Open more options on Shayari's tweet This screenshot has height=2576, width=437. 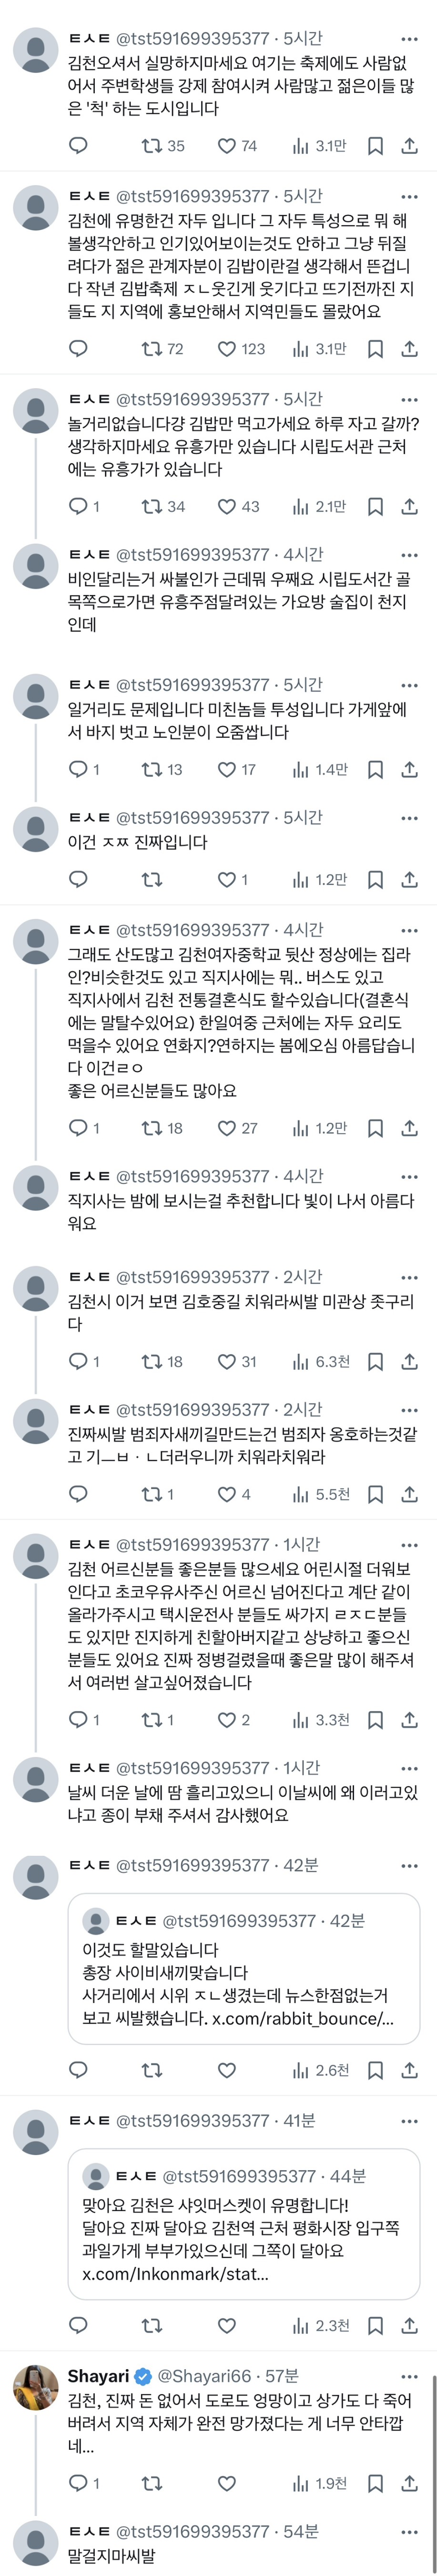tap(409, 2377)
